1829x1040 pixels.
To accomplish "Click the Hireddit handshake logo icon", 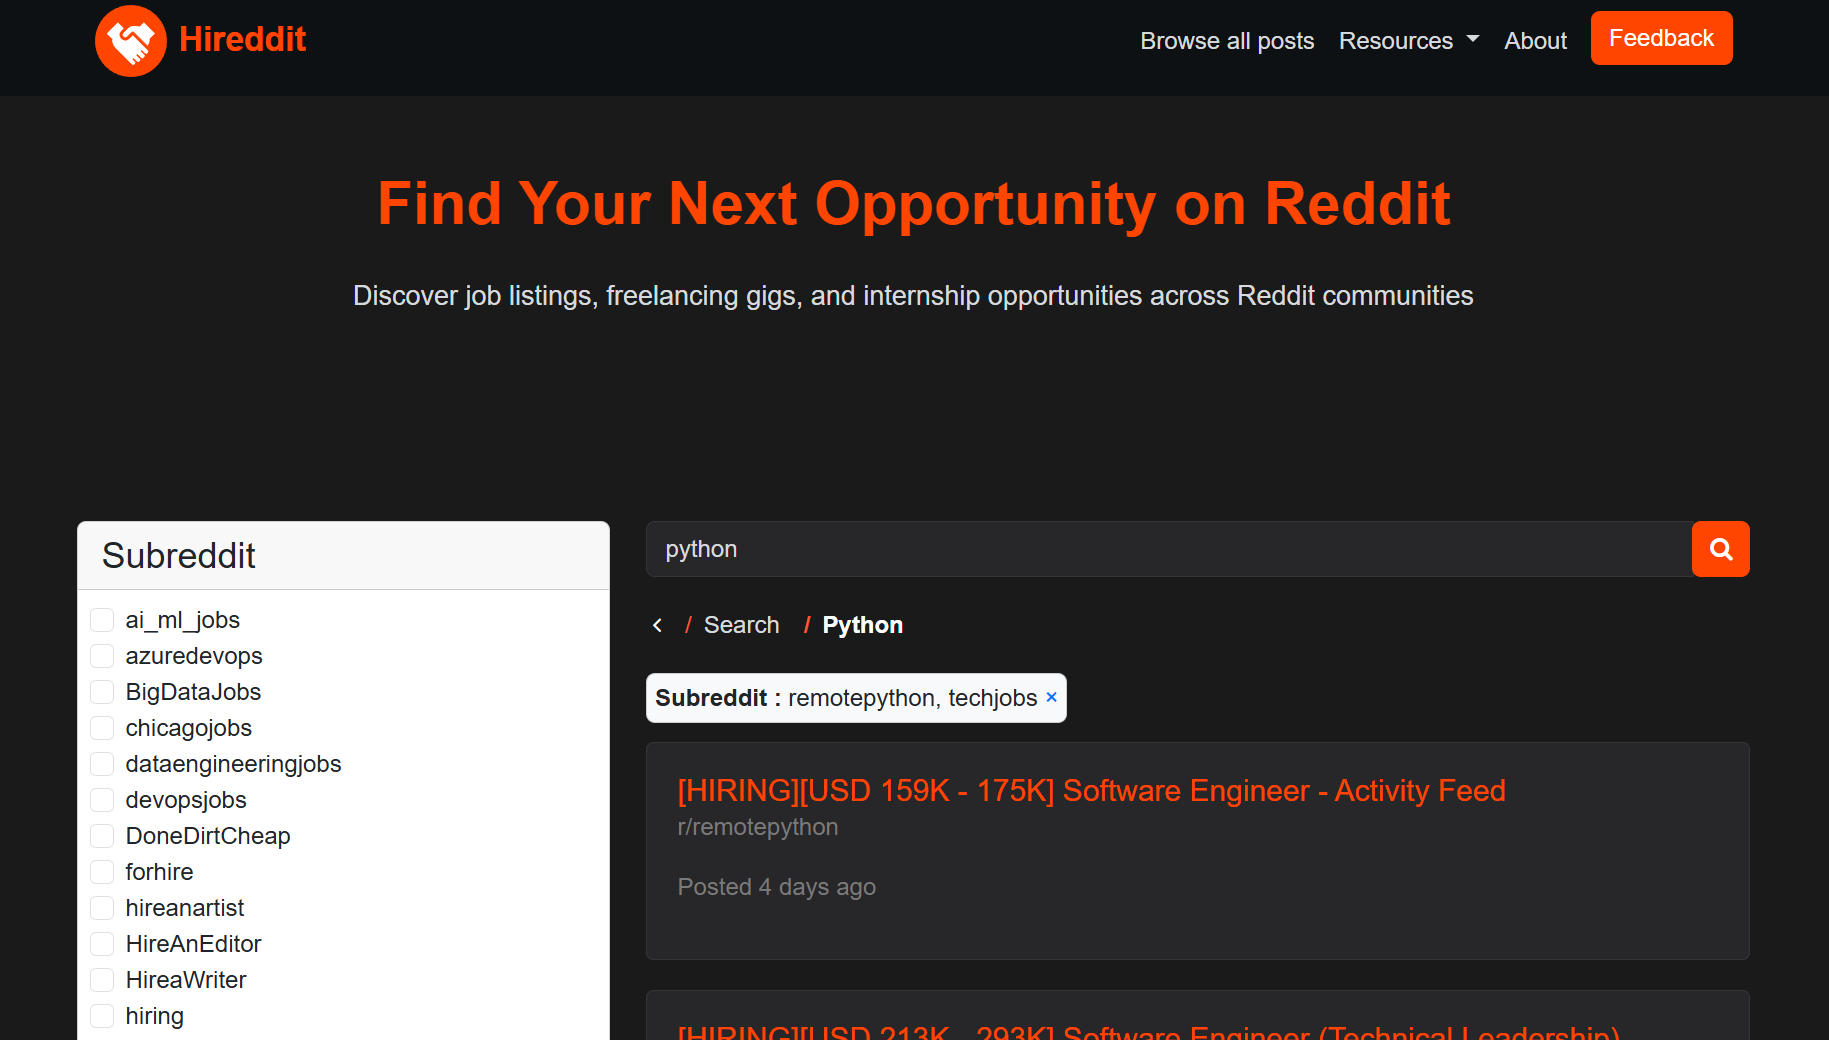I will [131, 41].
